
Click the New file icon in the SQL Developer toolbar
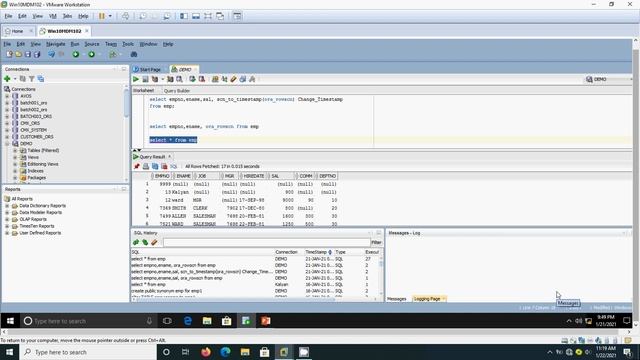[9, 54]
